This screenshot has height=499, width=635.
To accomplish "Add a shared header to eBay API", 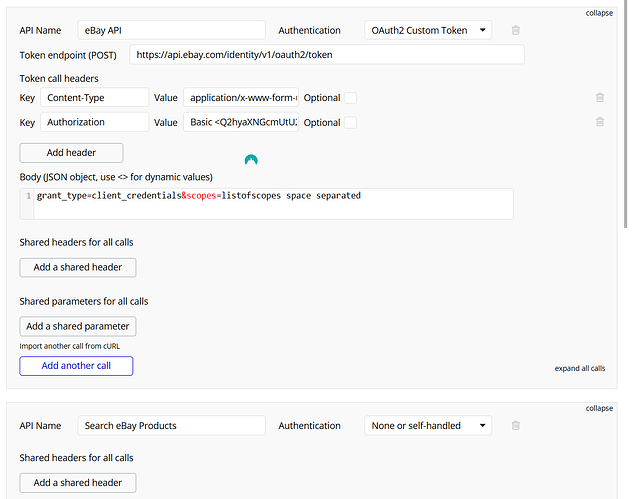I will (78, 267).
